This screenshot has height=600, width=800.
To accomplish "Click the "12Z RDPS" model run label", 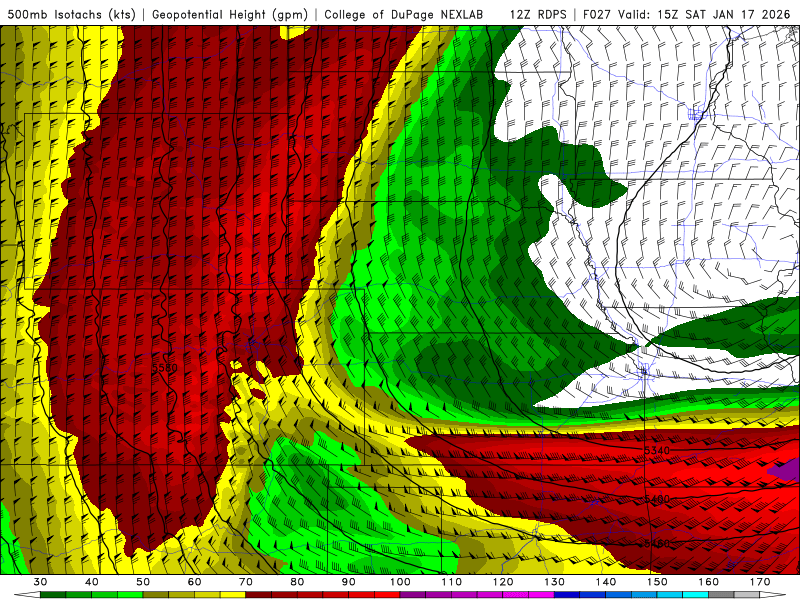I will point(538,14).
